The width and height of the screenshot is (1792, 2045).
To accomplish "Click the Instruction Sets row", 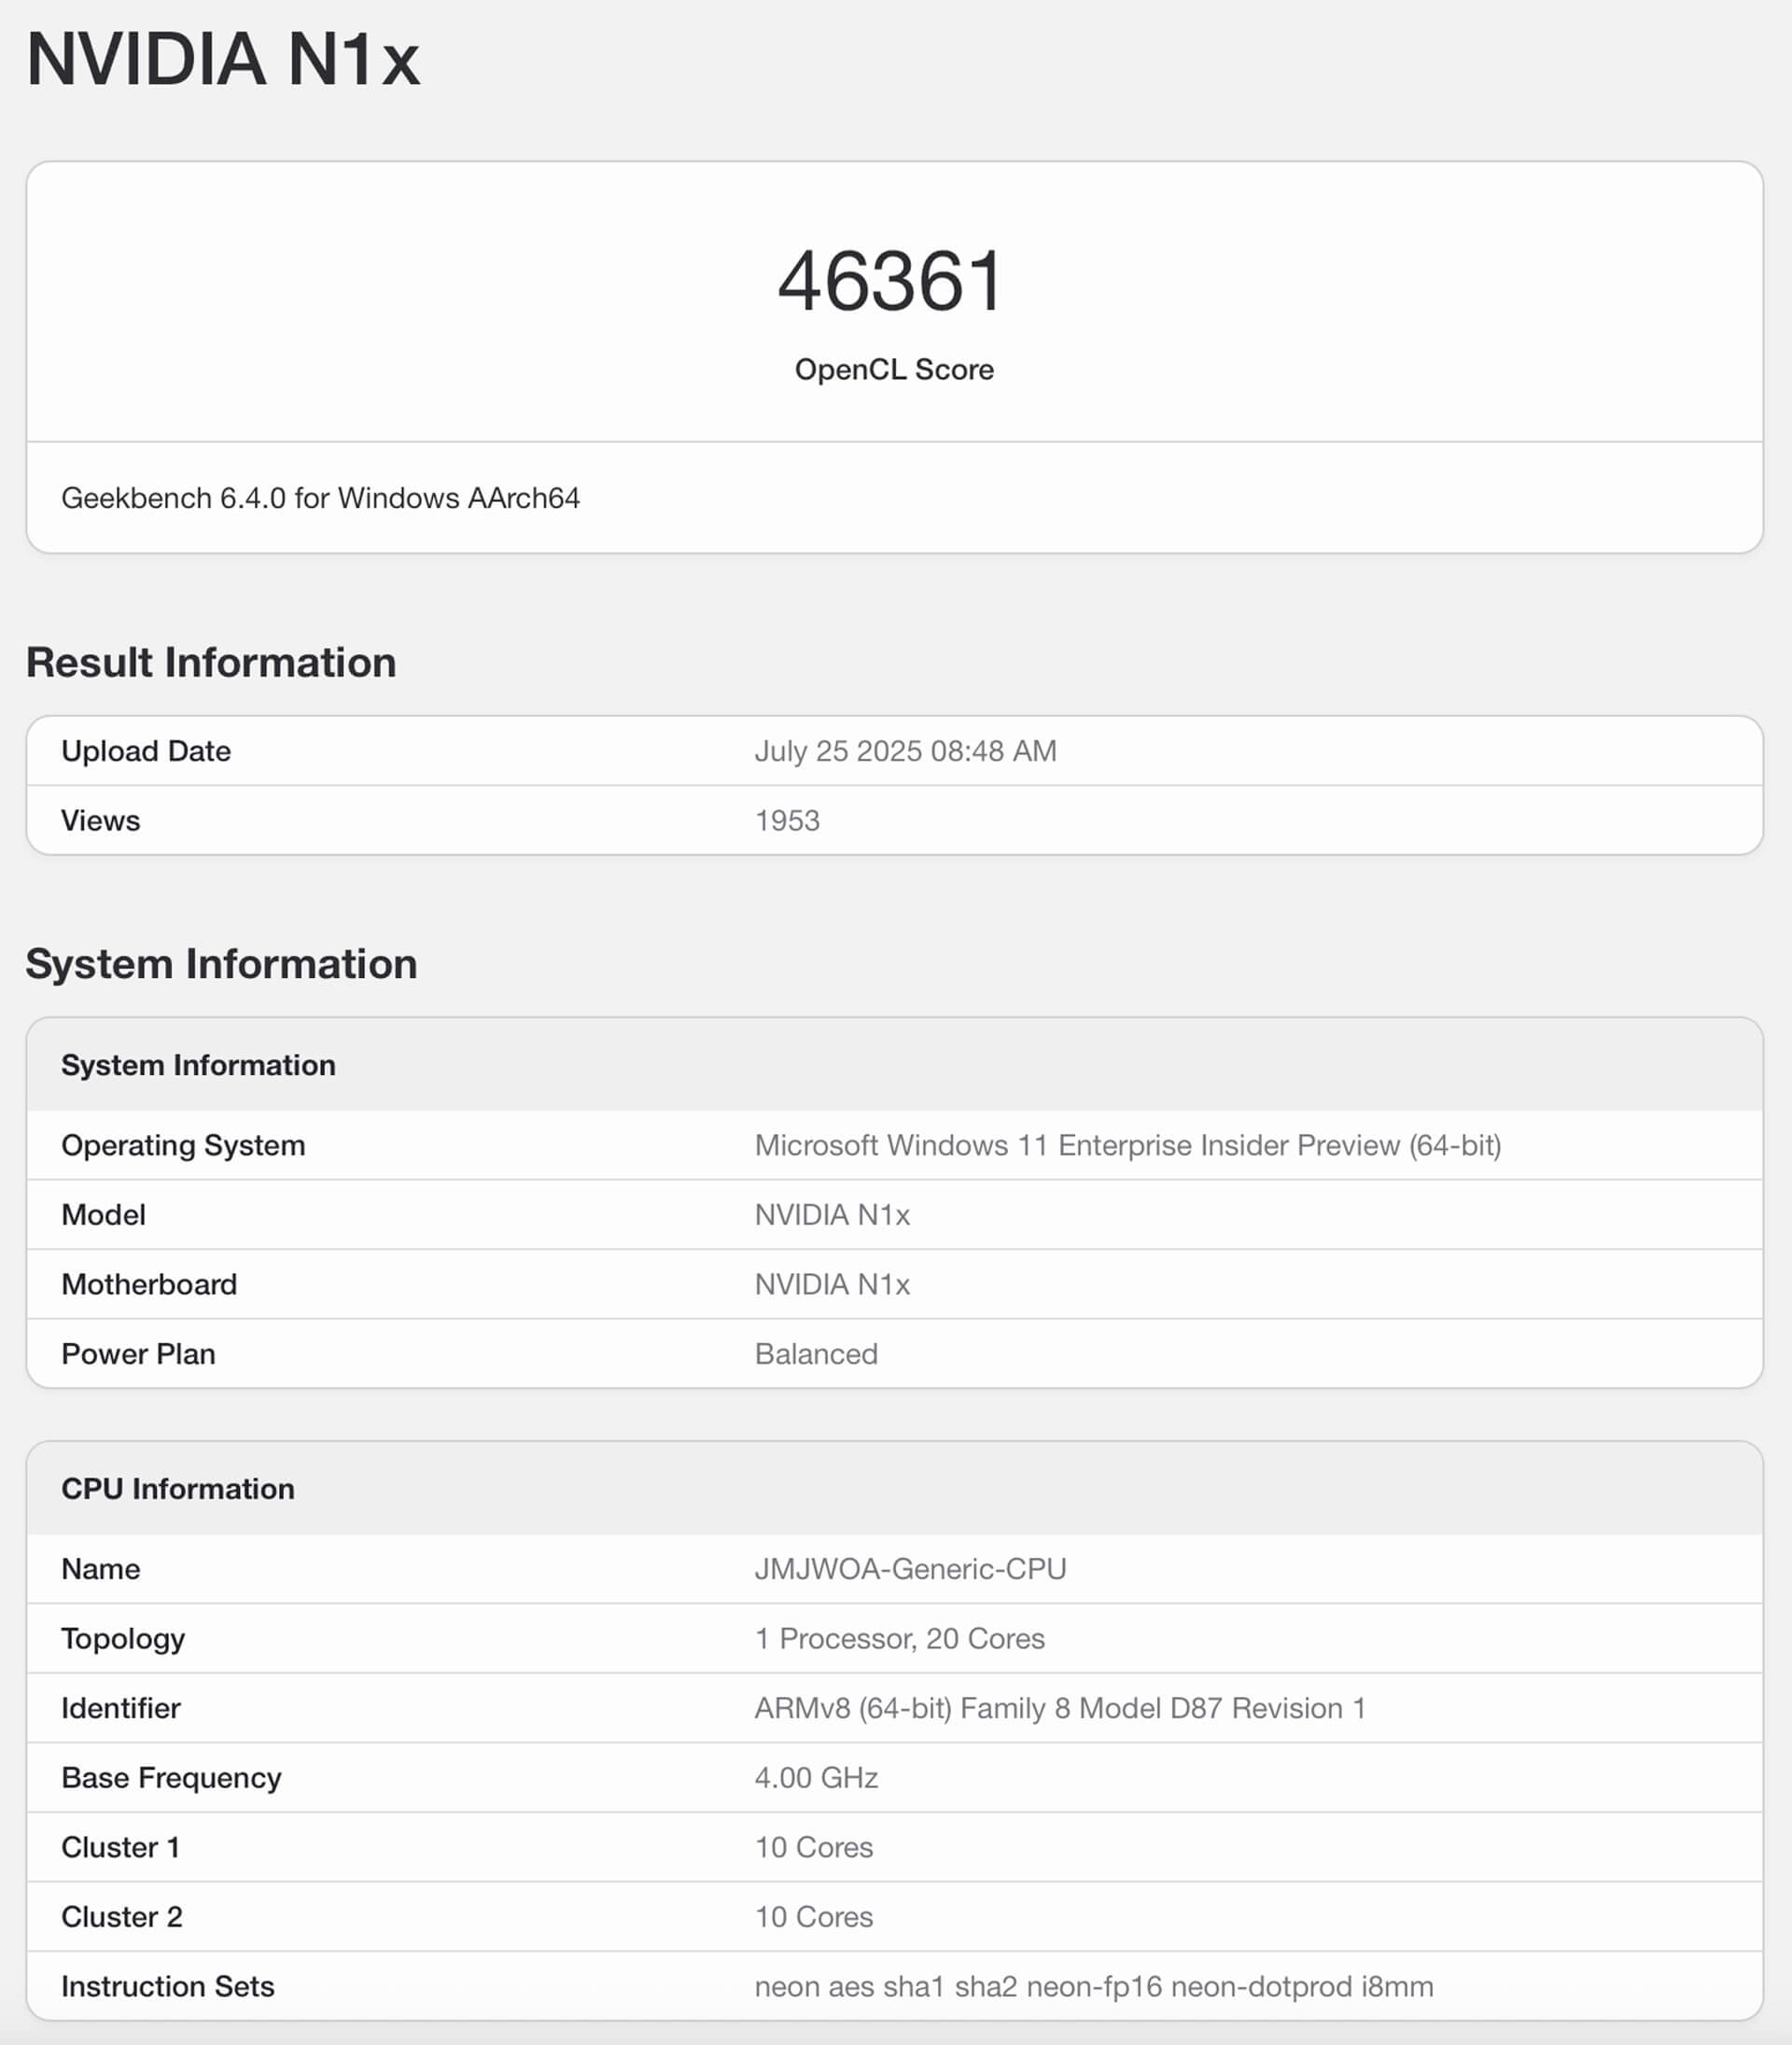I will tap(167, 1987).
